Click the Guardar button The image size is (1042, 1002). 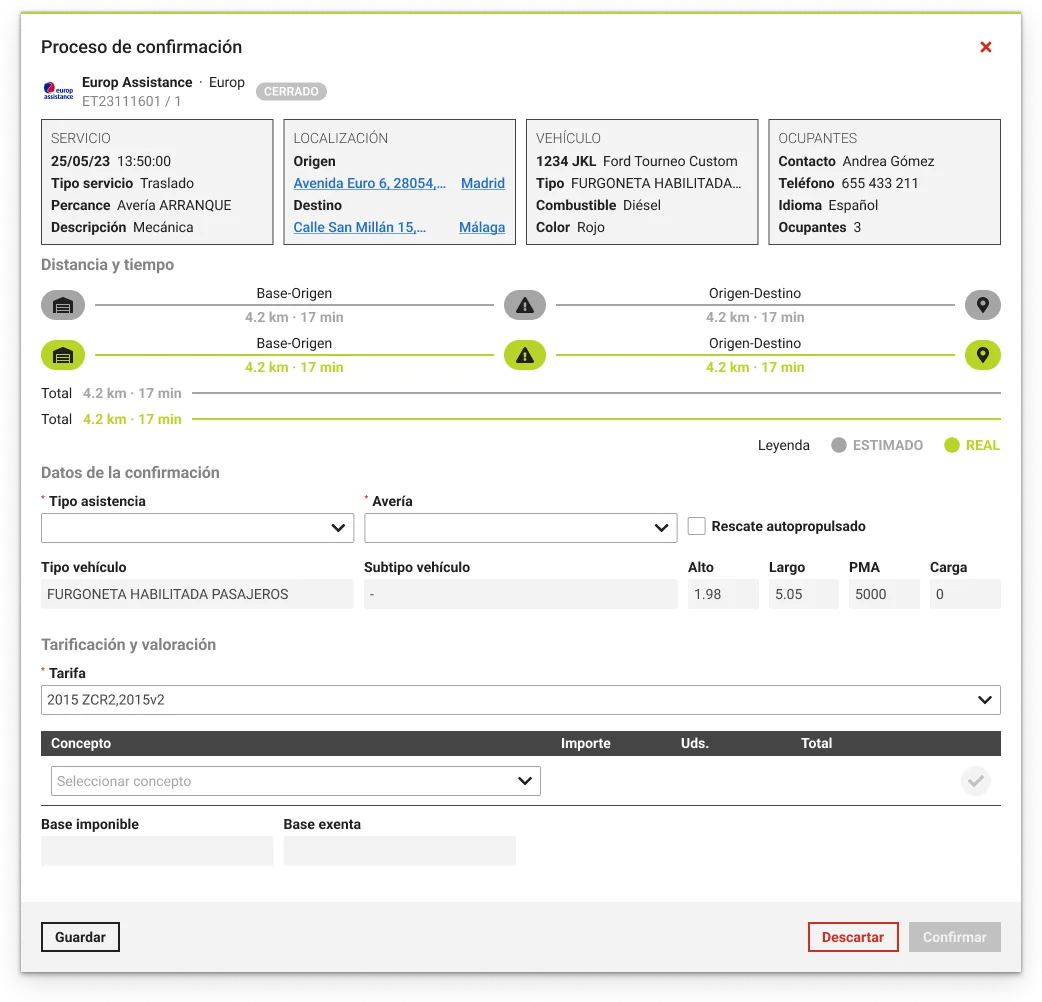coord(80,937)
